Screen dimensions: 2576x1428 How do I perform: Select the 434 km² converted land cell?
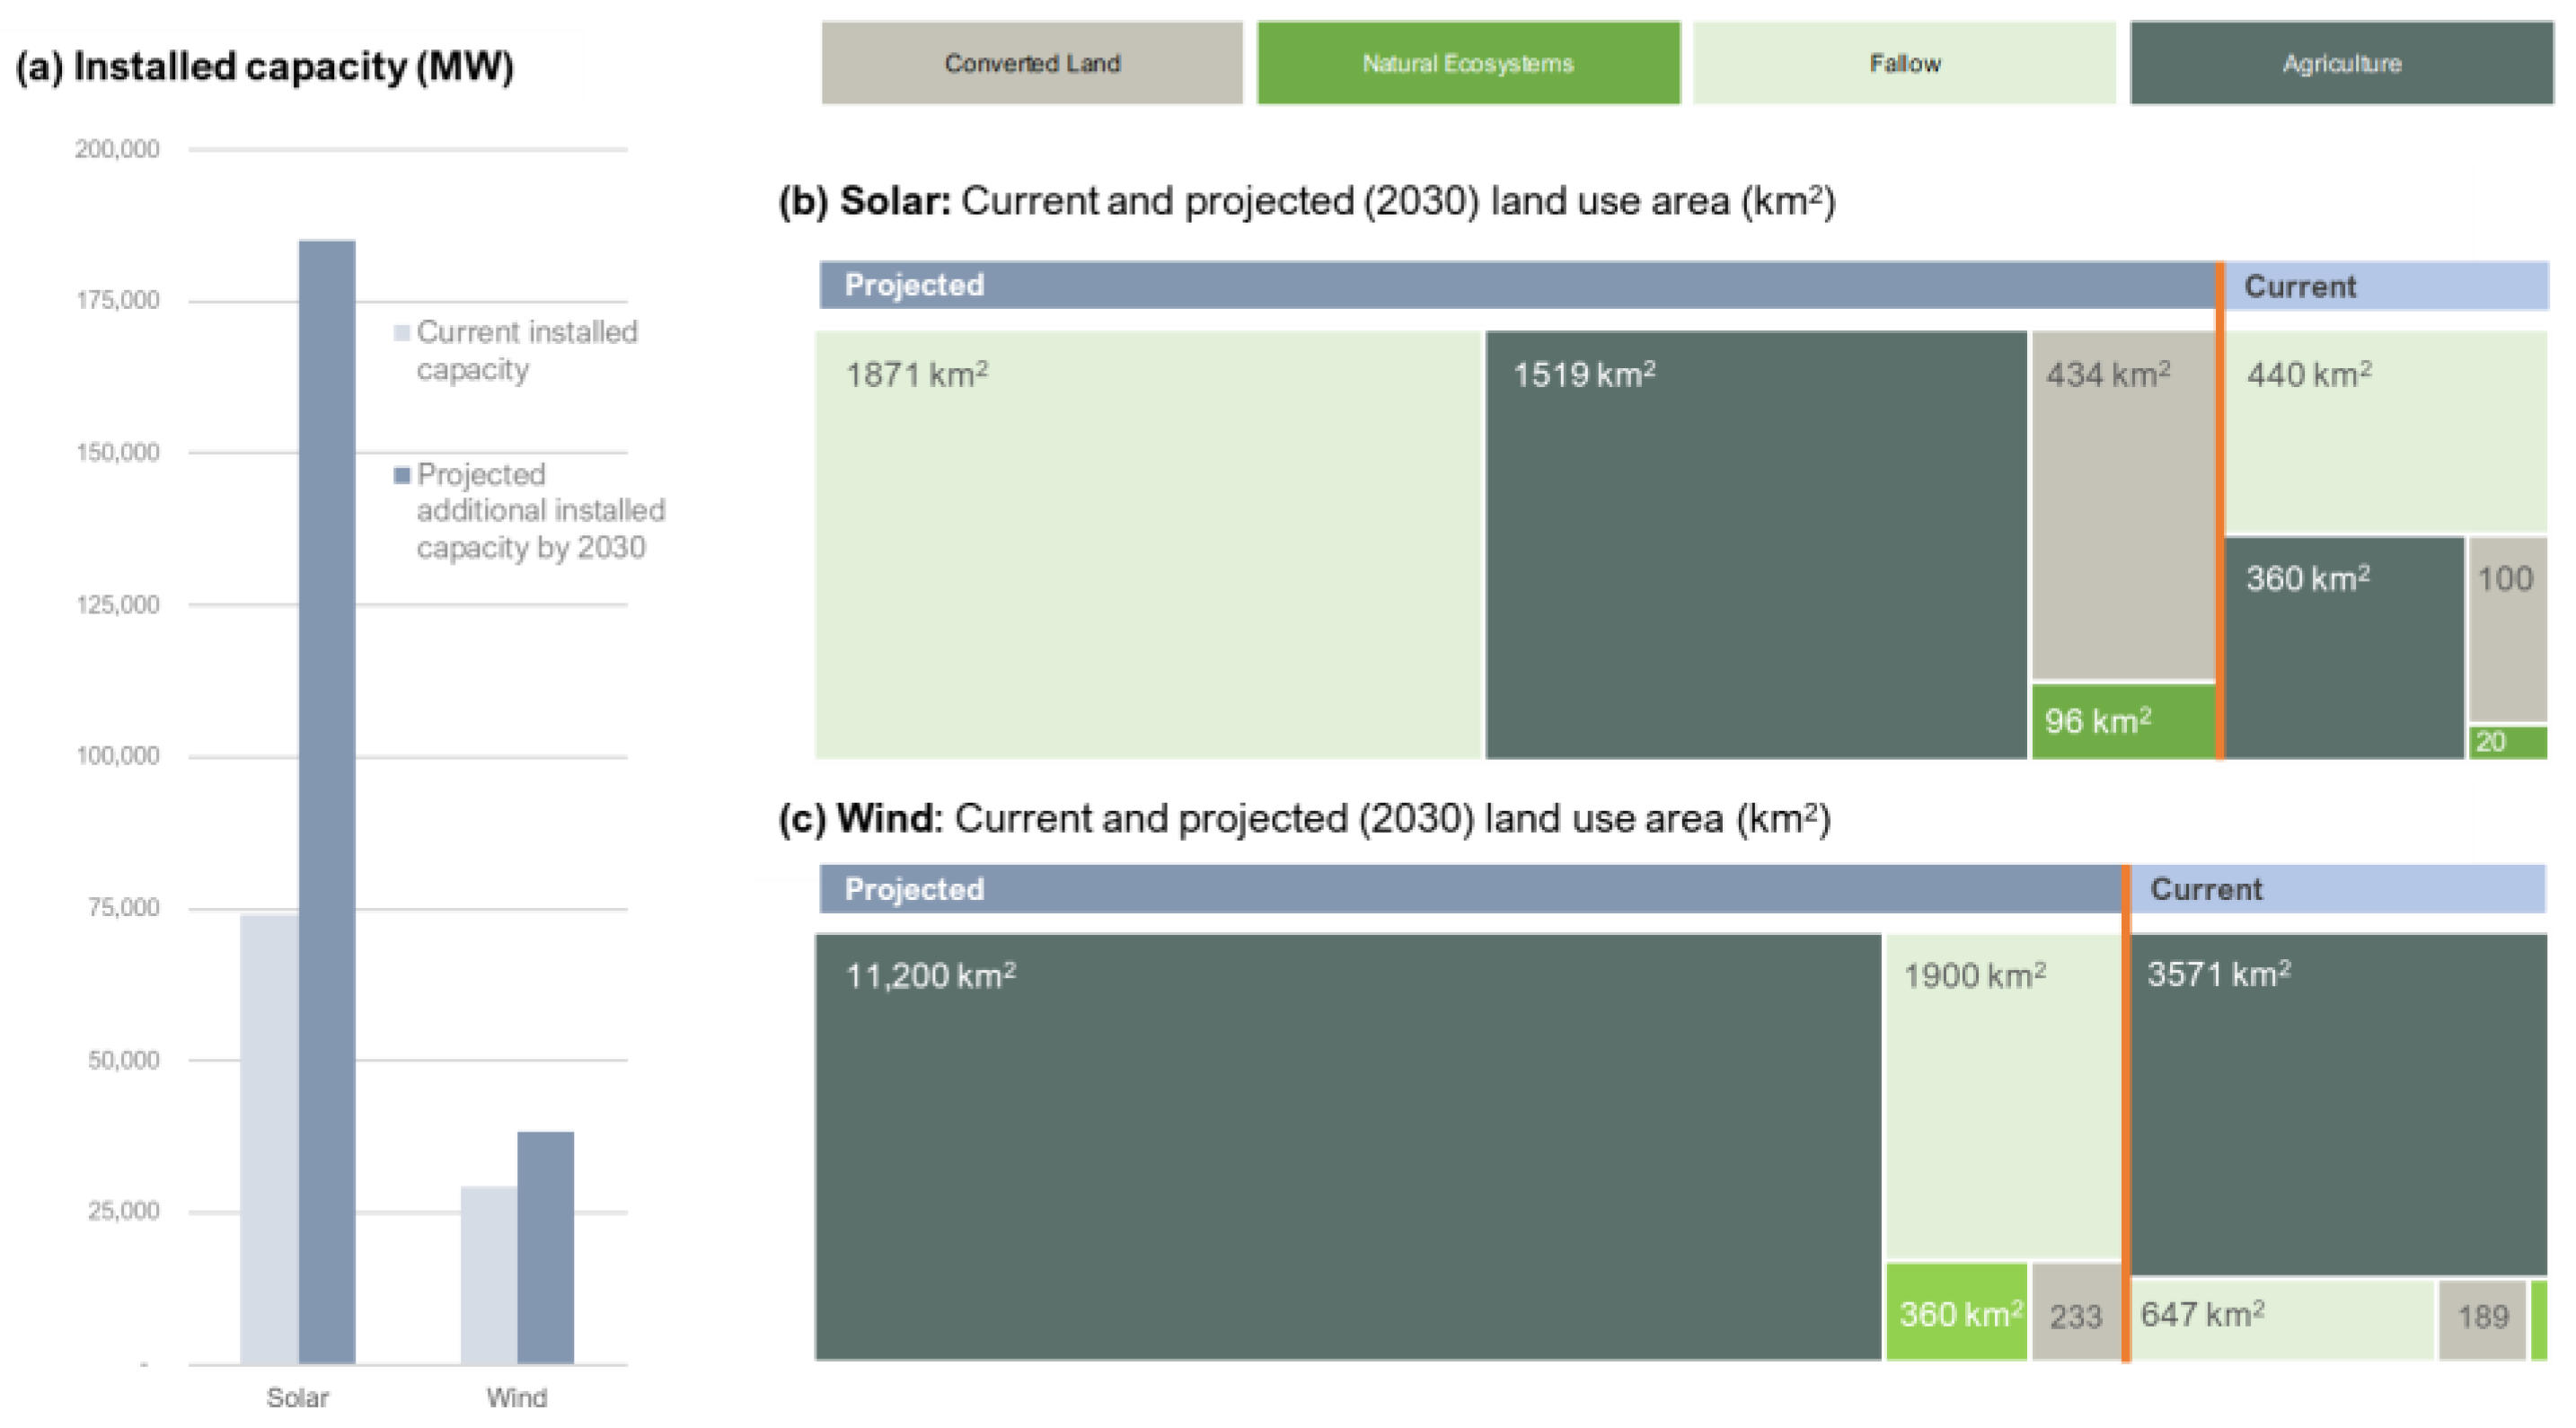[x=2123, y=506]
